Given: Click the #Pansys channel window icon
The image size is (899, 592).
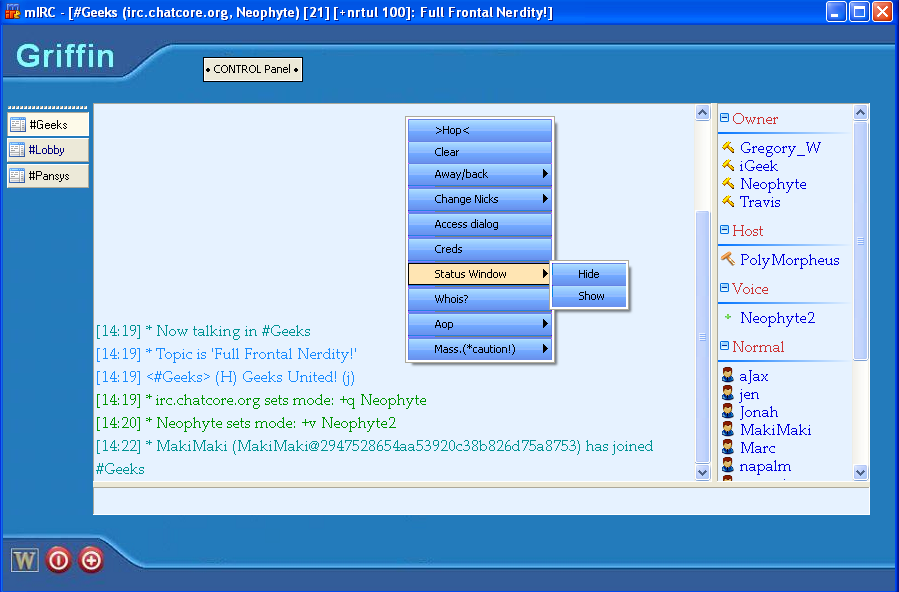Looking at the screenshot, I should click(x=18, y=175).
